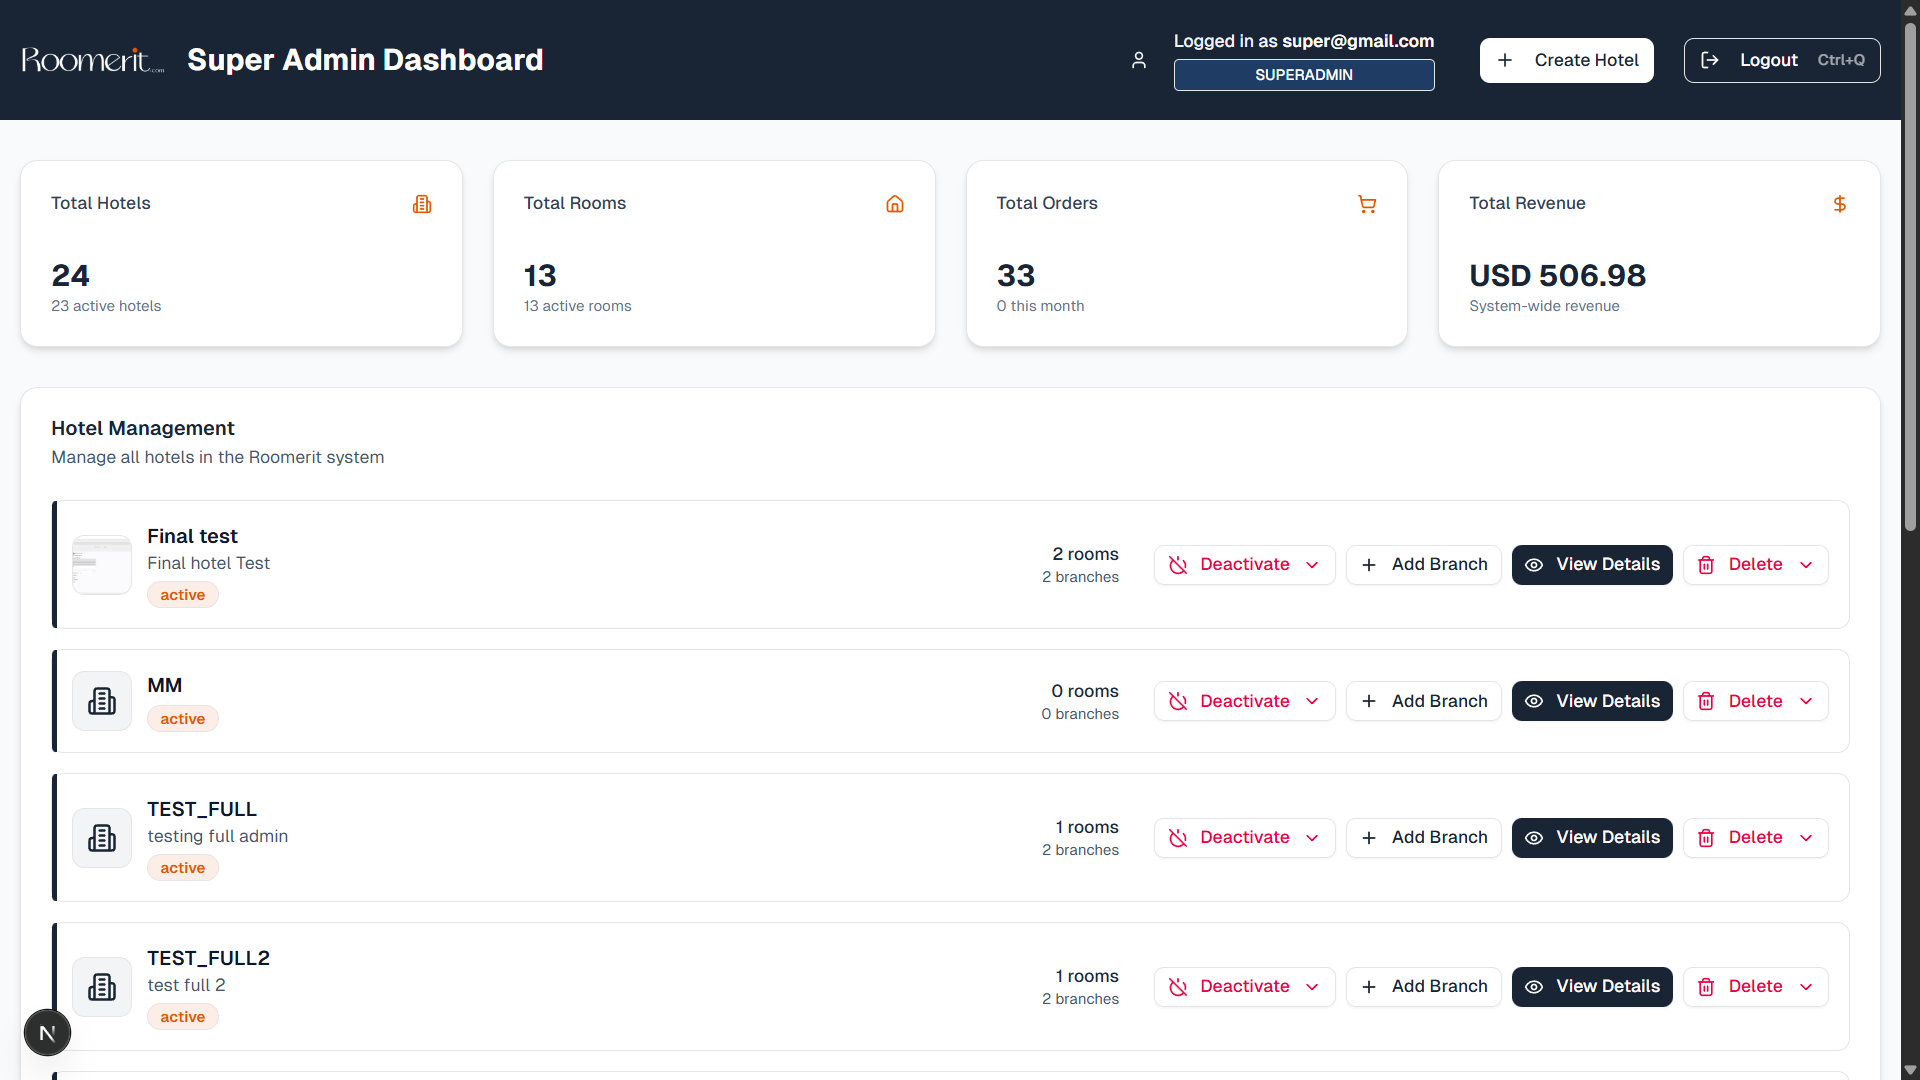Click the user profile icon in header
1920x1080 pixels.
click(1139, 61)
